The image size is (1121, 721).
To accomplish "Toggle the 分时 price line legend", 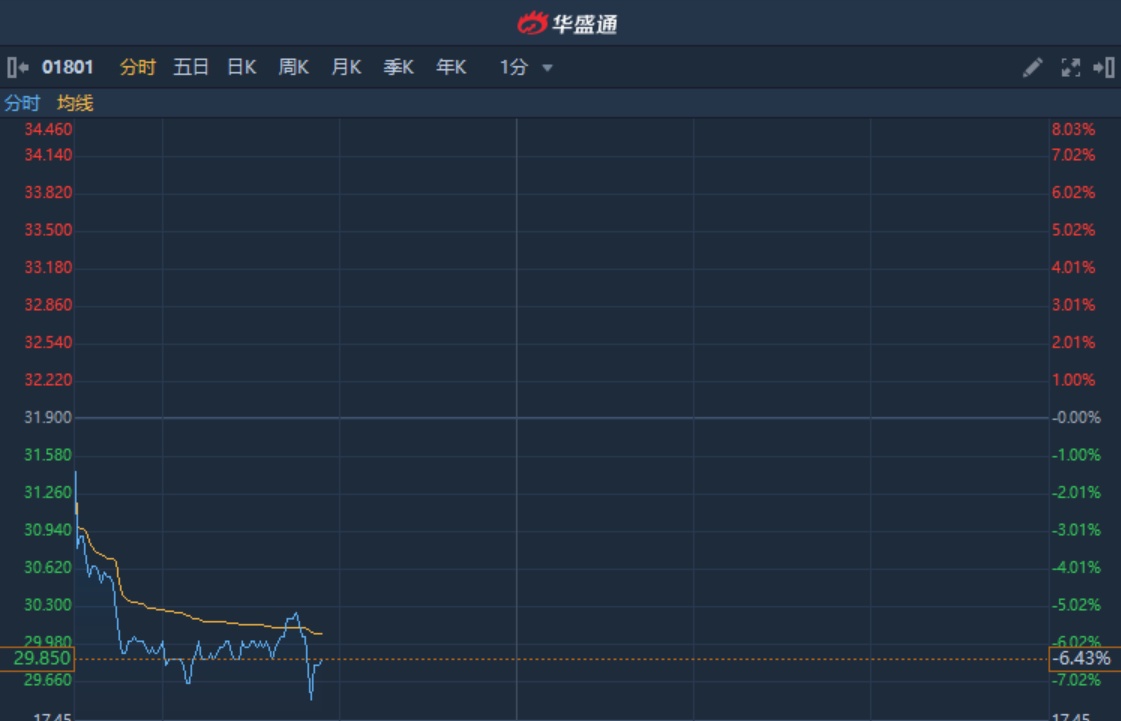I will point(22,103).
